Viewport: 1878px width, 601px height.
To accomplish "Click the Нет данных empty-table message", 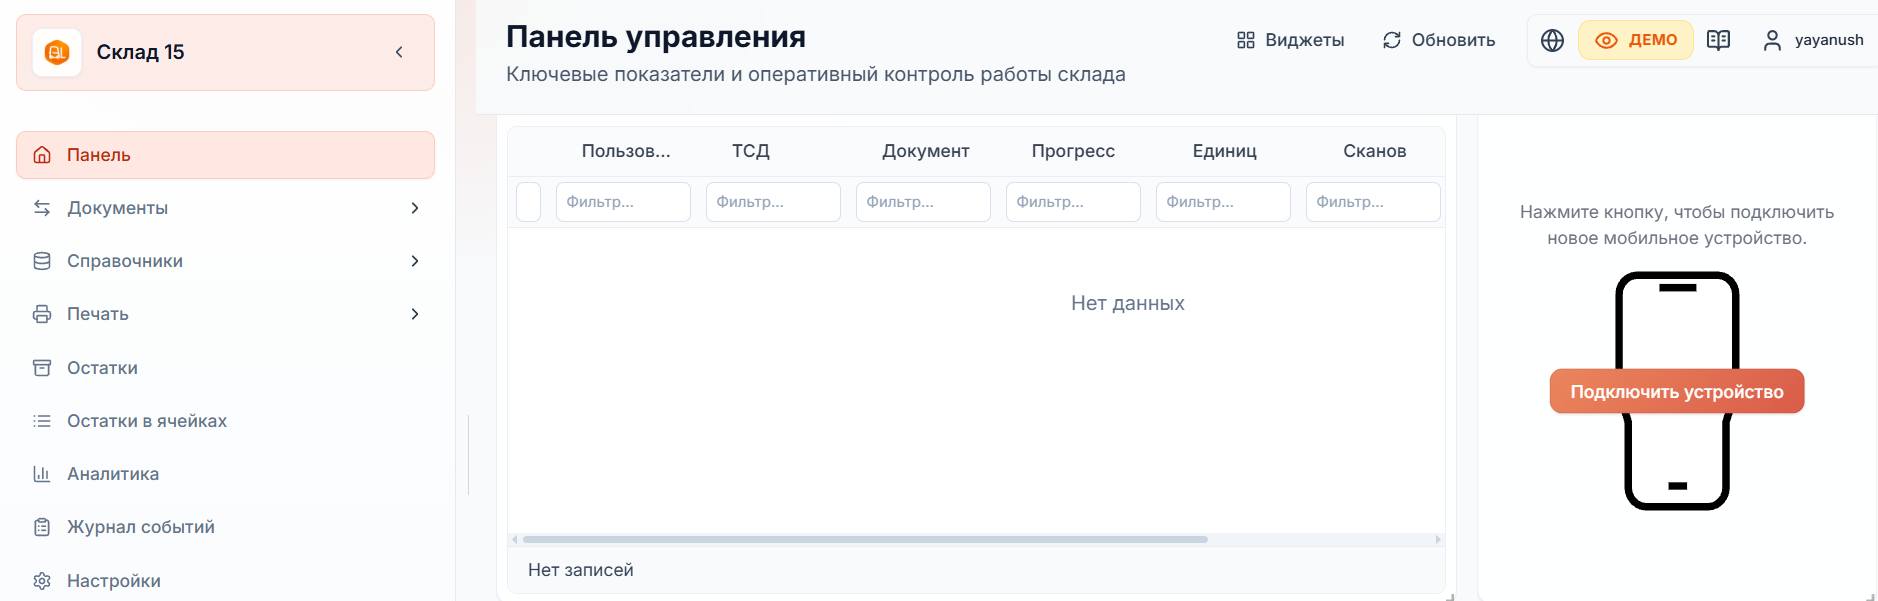I will 1128,303.
